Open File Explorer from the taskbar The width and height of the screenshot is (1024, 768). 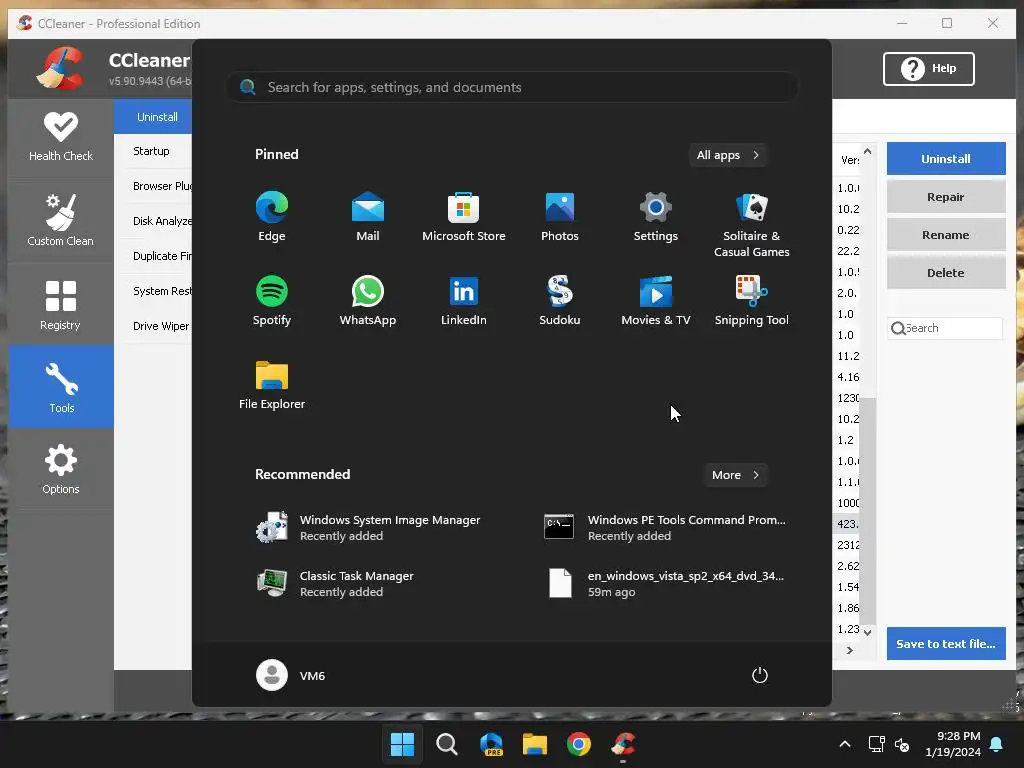535,744
